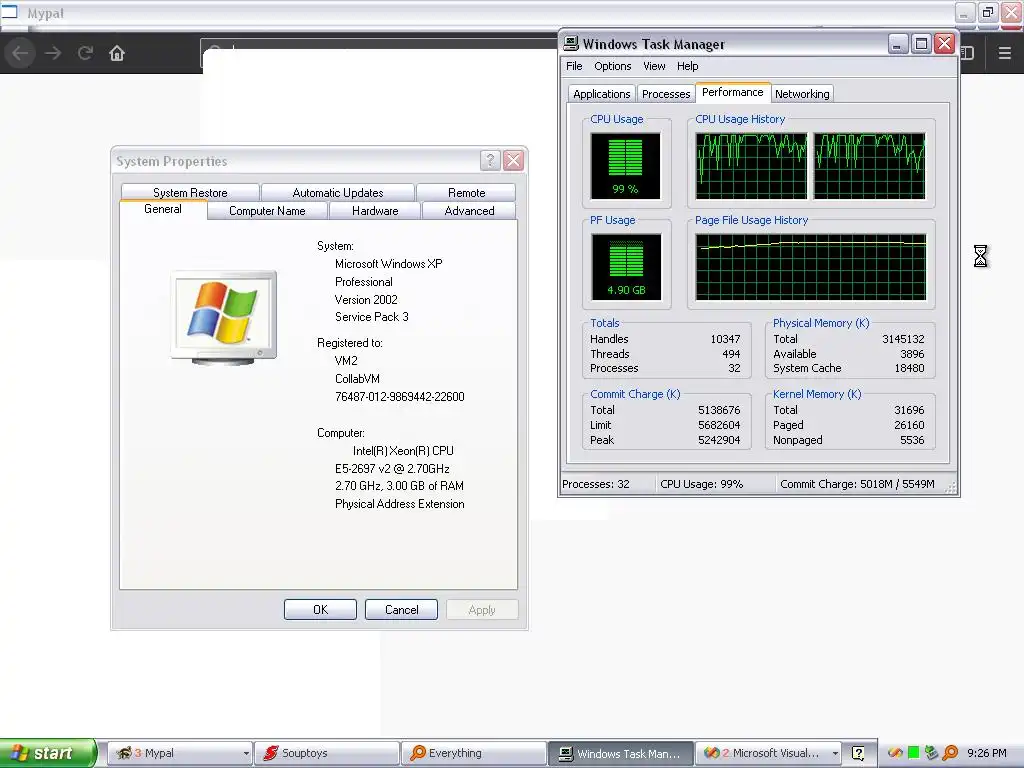Reload the page in Mypal browser
The height and width of the screenshot is (768, 1024).
(85, 53)
